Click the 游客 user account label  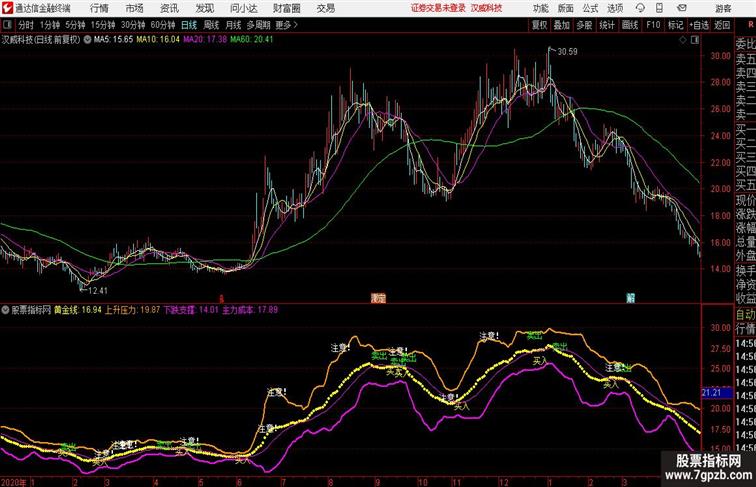723,8
